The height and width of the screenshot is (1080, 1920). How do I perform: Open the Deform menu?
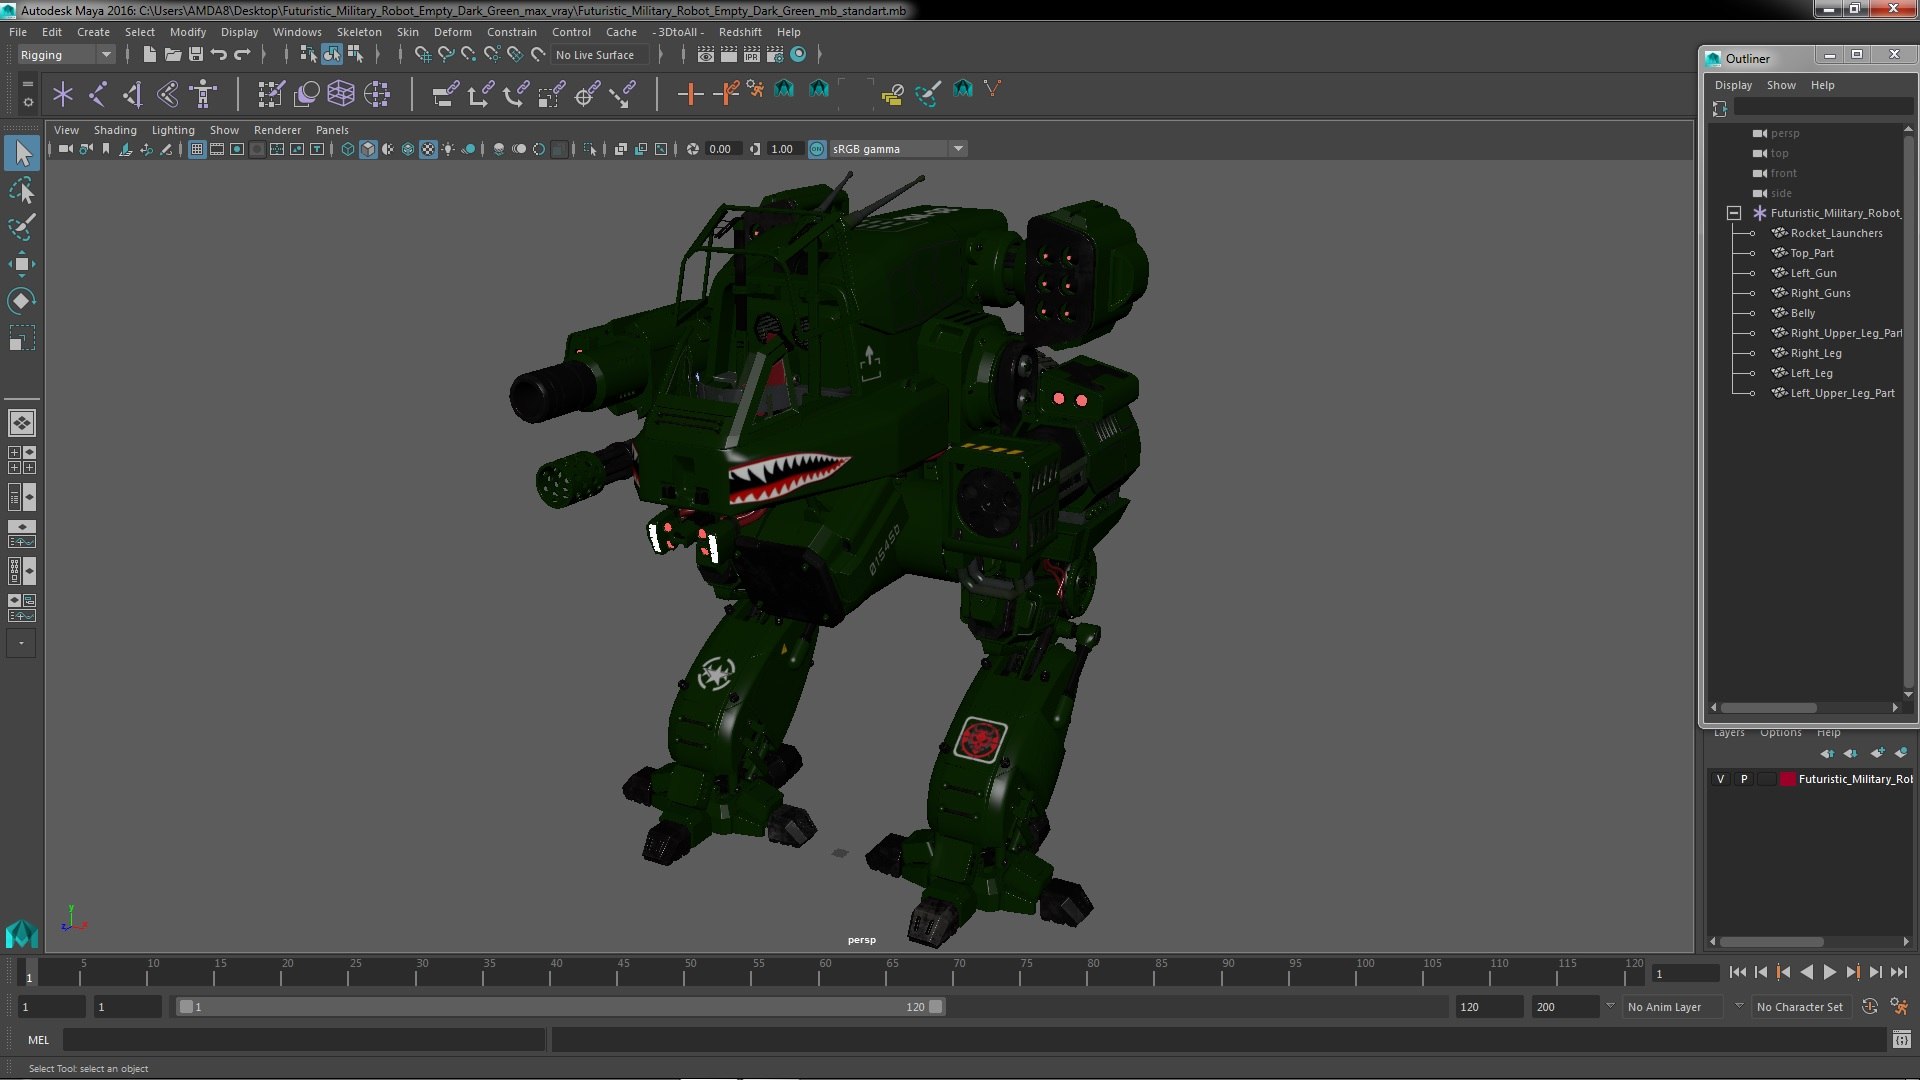[452, 32]
